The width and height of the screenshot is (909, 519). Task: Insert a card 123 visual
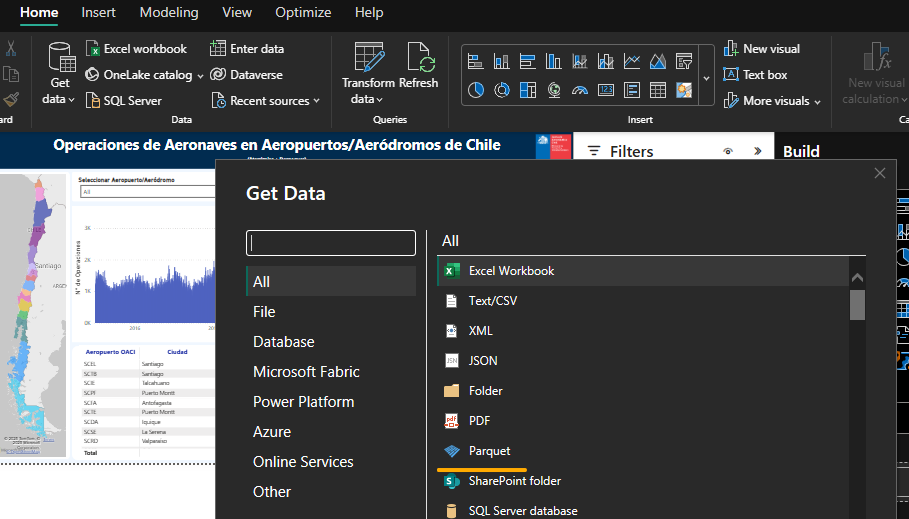(606, 90)
